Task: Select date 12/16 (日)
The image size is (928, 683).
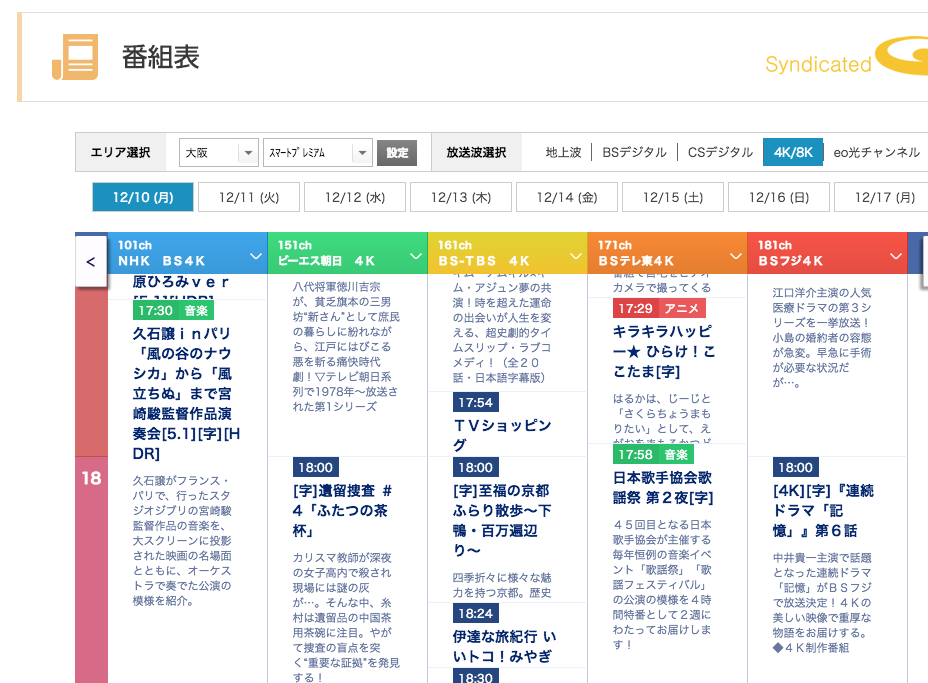Action: pos(779,197)
